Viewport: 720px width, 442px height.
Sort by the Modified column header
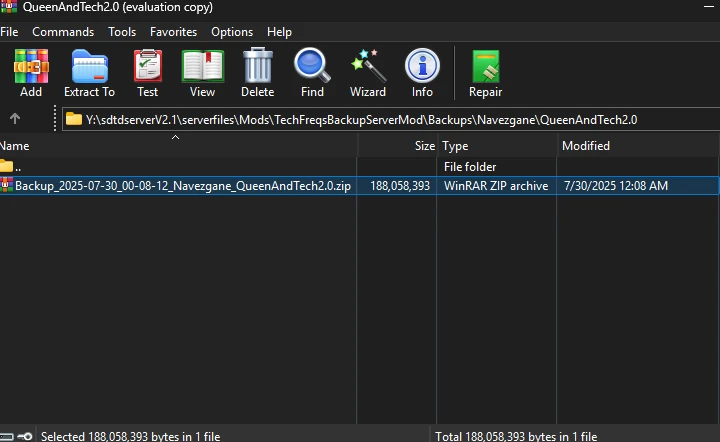[x=638, y=146]
